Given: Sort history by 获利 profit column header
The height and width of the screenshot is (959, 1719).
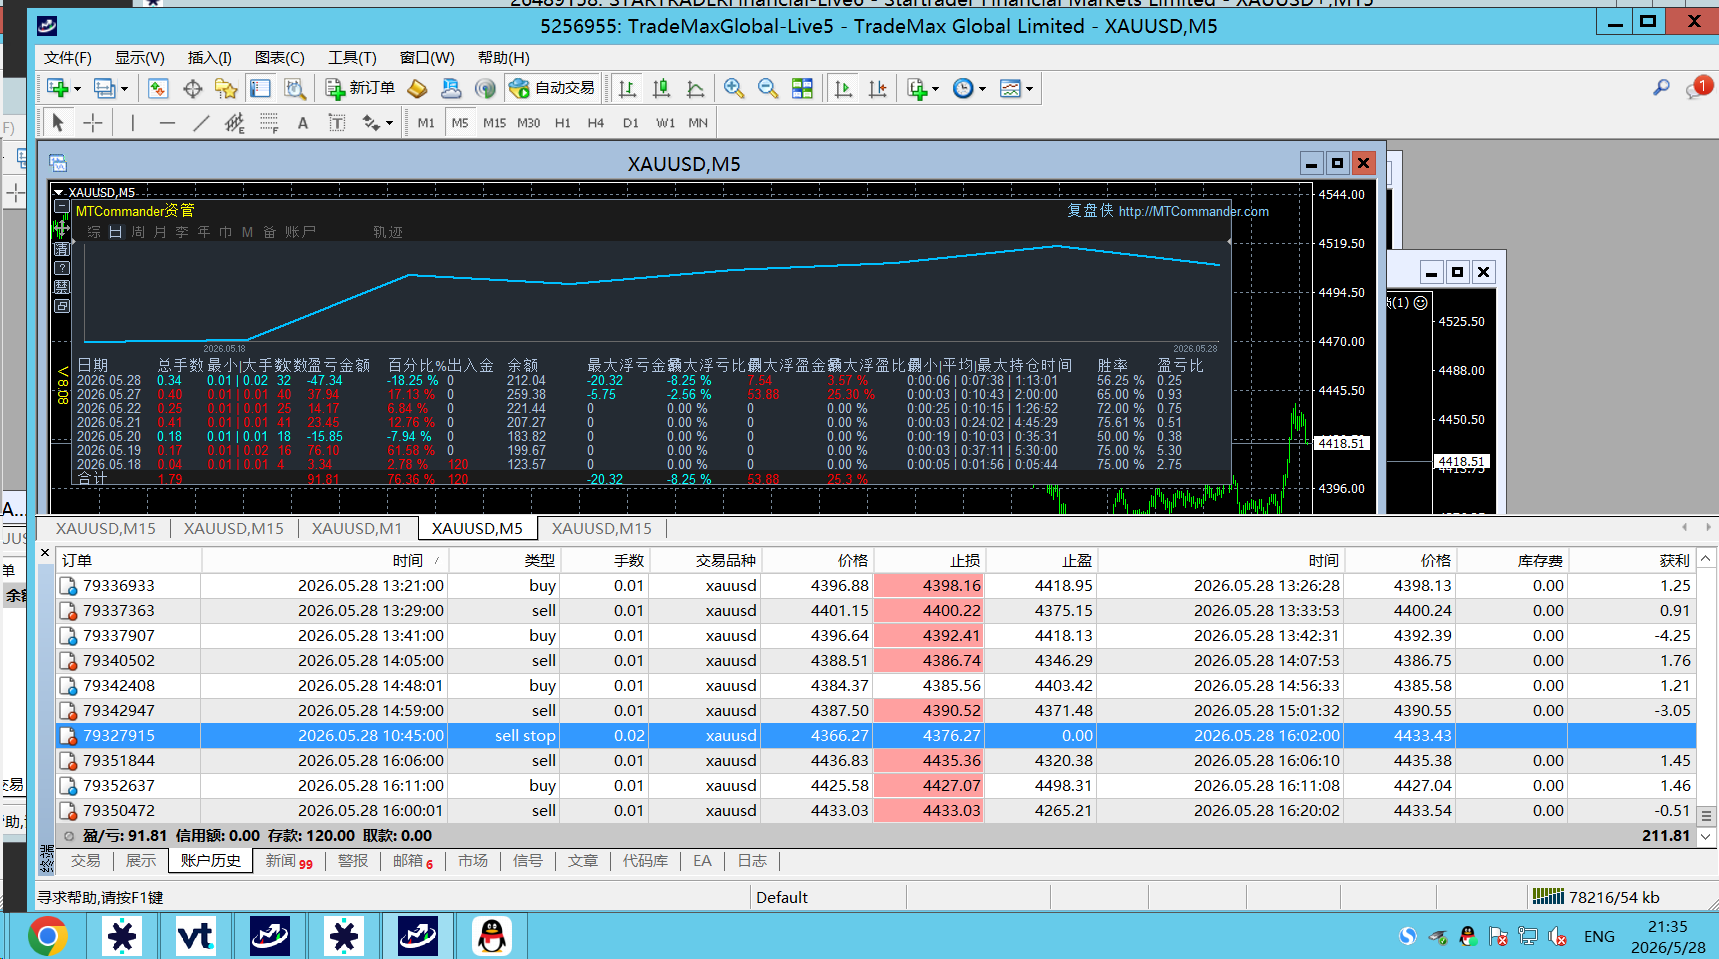Looking at the screenshot, I should [x=1674, y=560].
